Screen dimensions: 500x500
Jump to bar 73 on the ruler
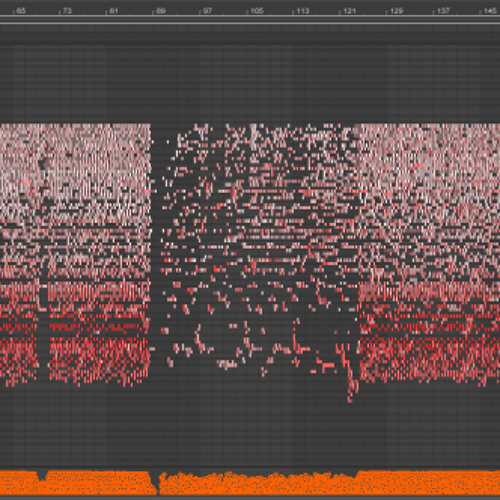coord(67,11)
